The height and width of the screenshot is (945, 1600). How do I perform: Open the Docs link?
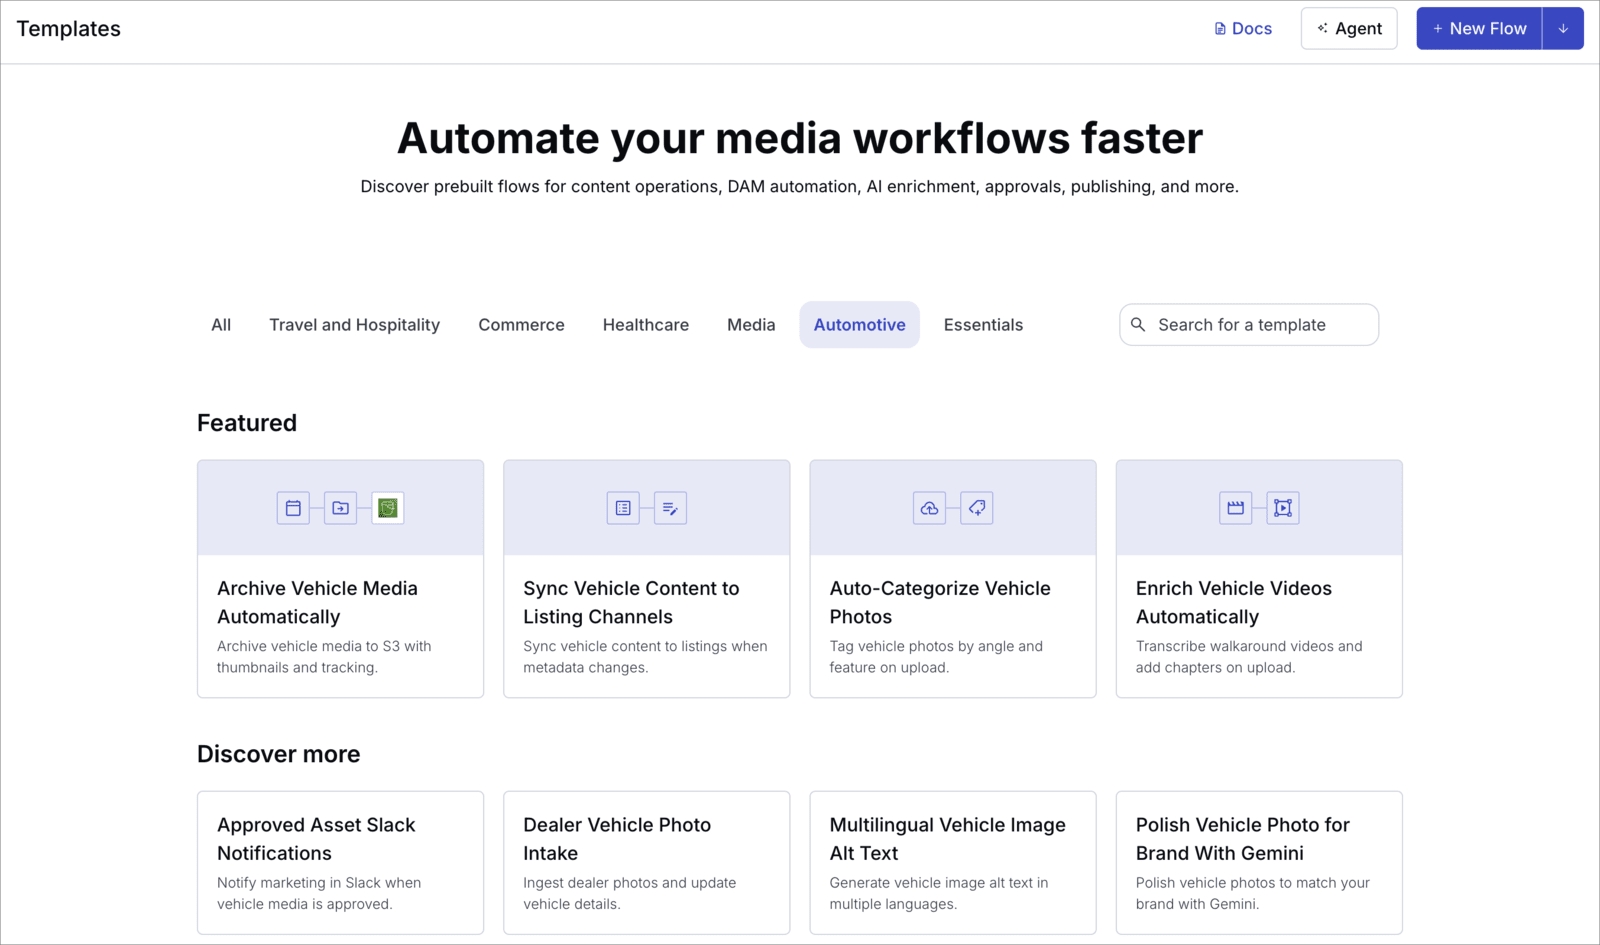click(1243, 29)
